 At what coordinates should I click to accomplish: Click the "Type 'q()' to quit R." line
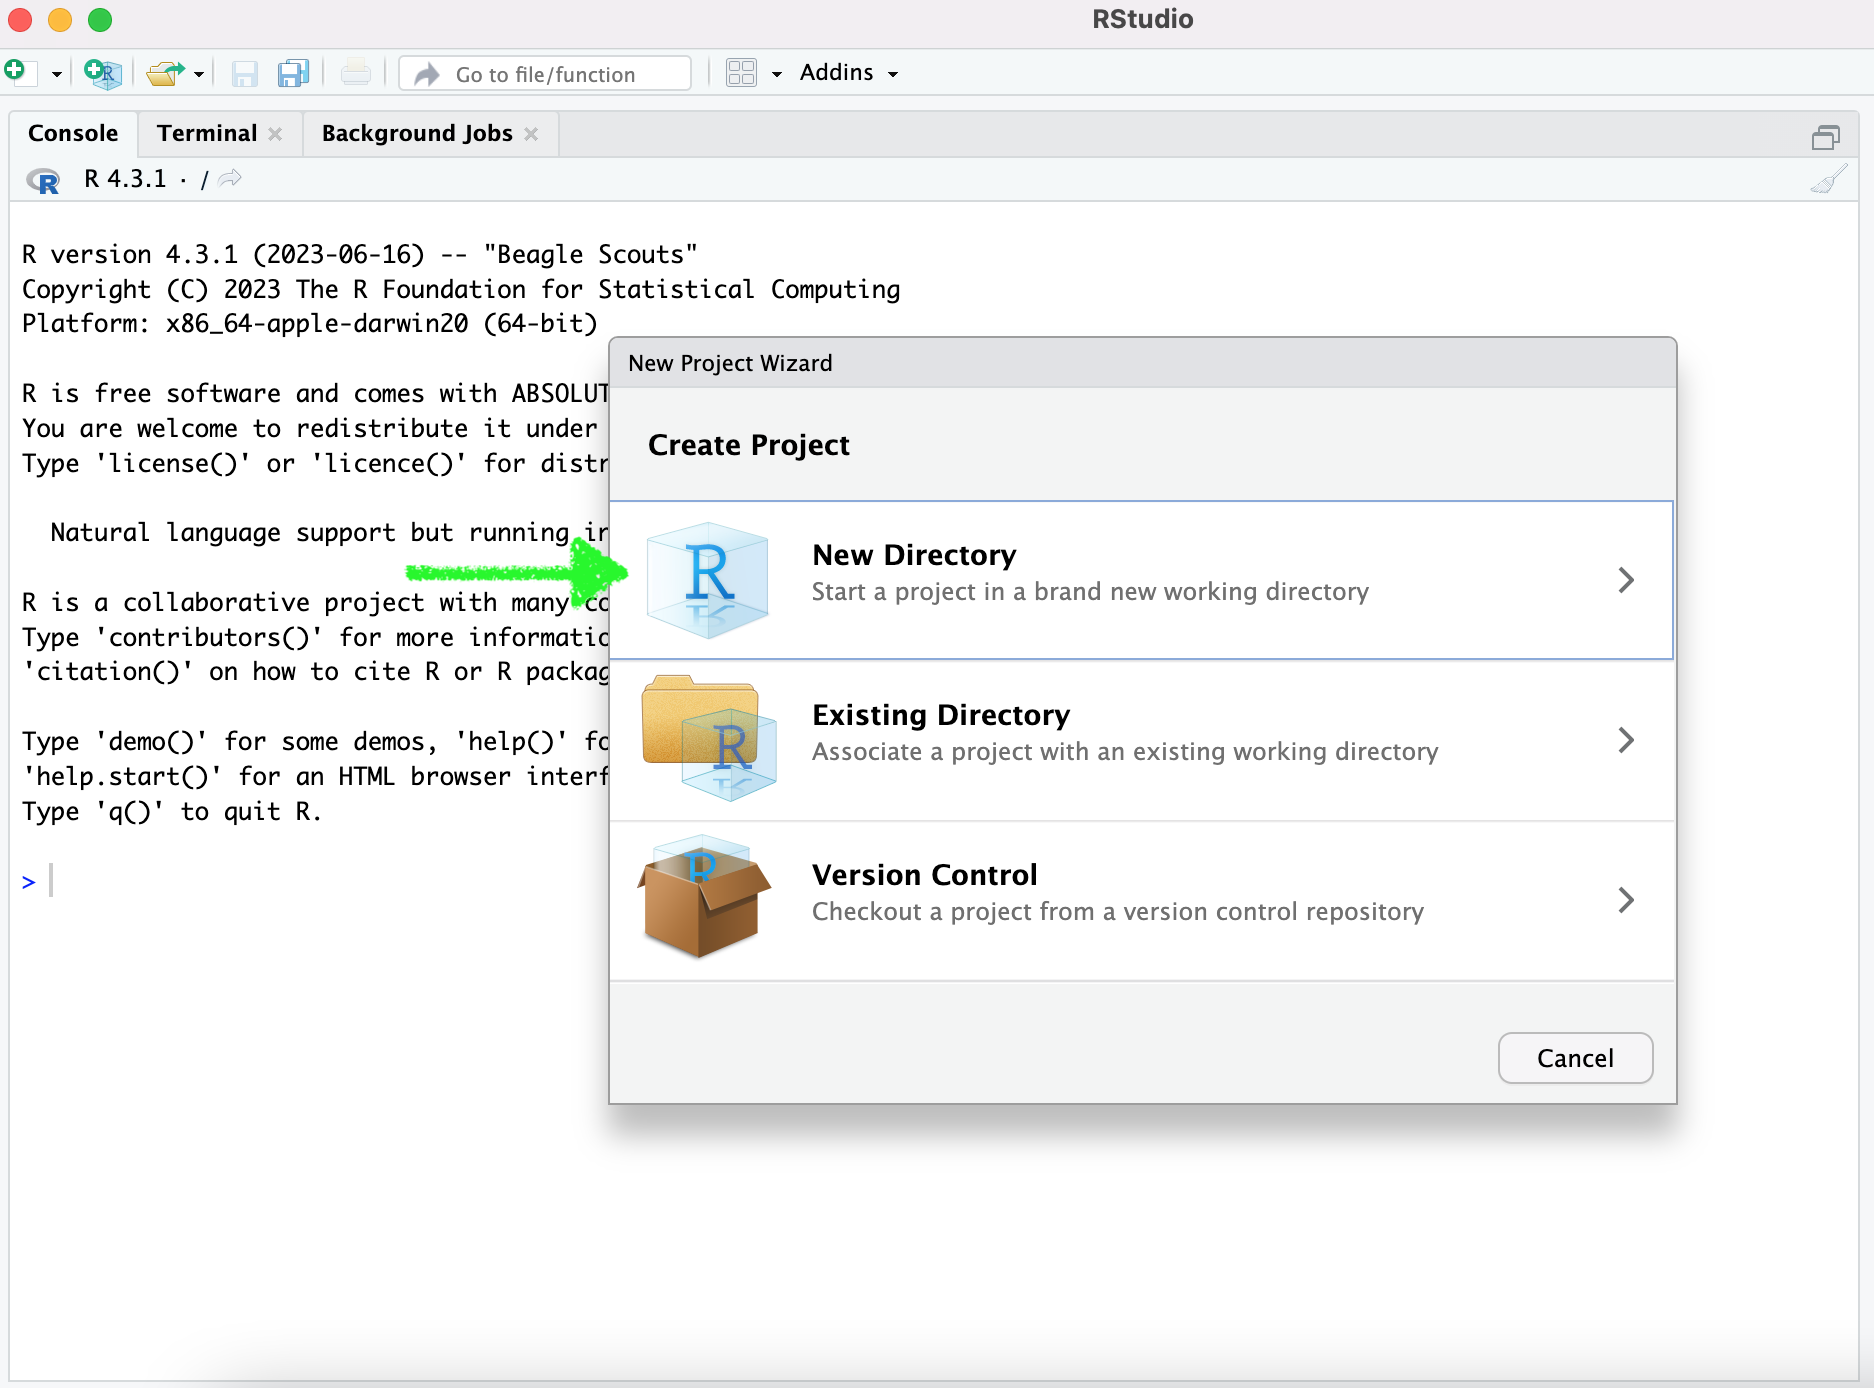click(172, 812)
